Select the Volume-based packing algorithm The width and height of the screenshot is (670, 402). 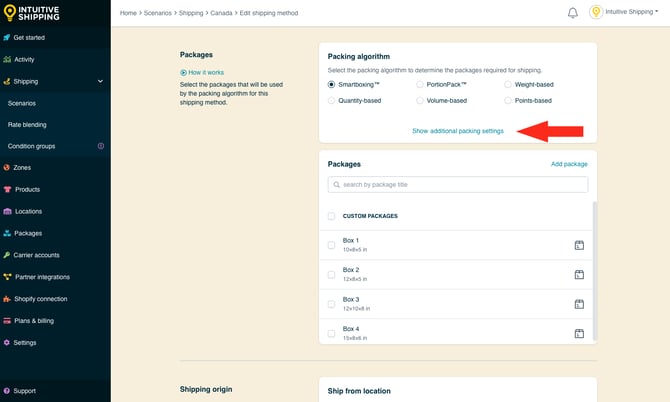[x=420, y=100]
